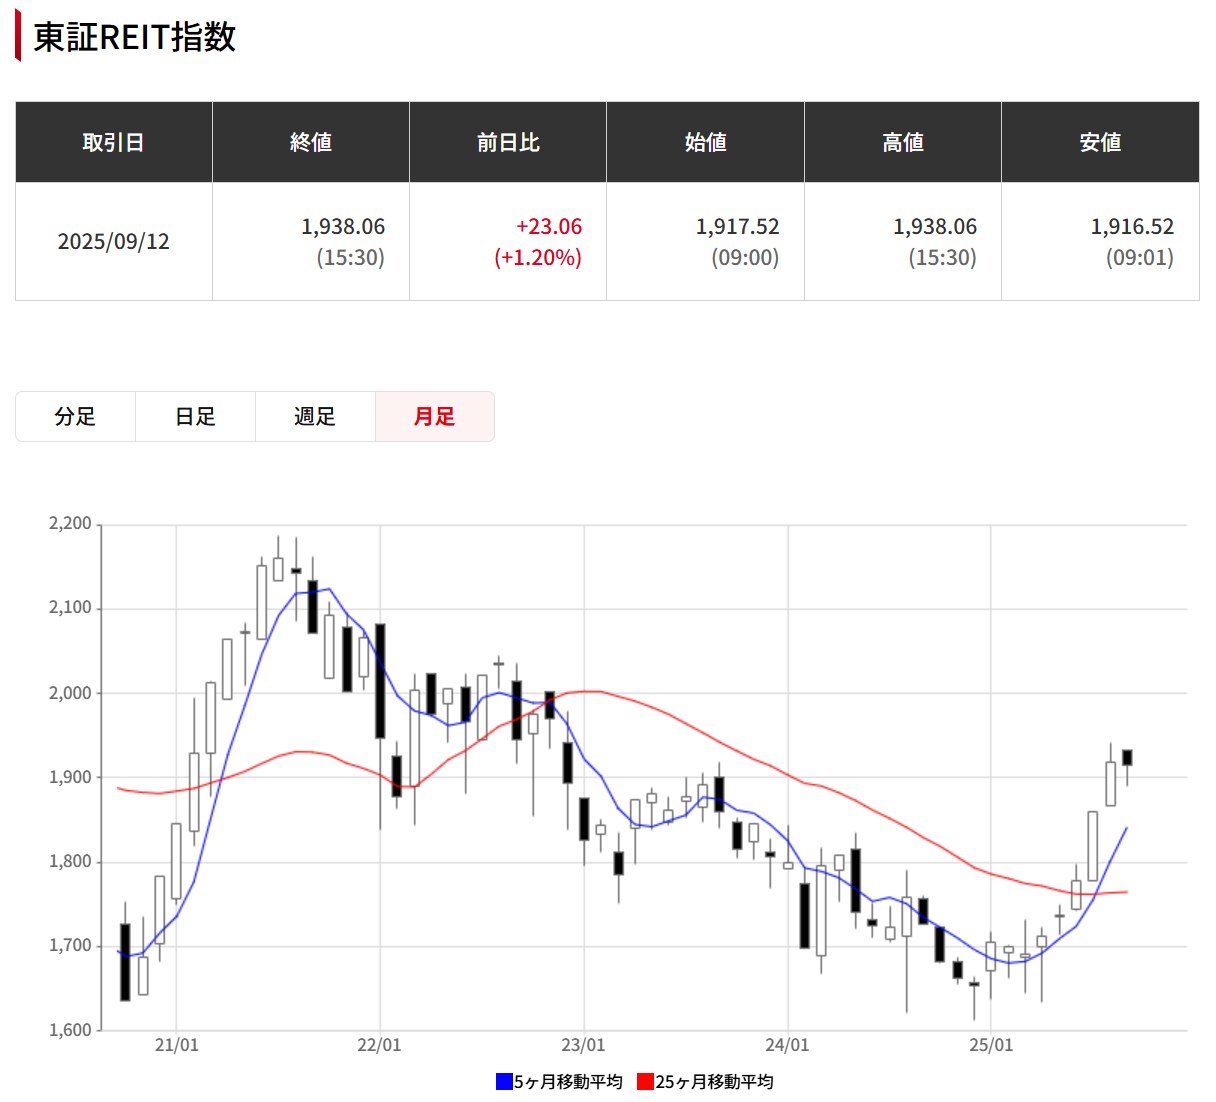Screen dimensions: 1216x1102
Task: Click the 21/01 axis label on chart
Action: tap(177, 1044)
